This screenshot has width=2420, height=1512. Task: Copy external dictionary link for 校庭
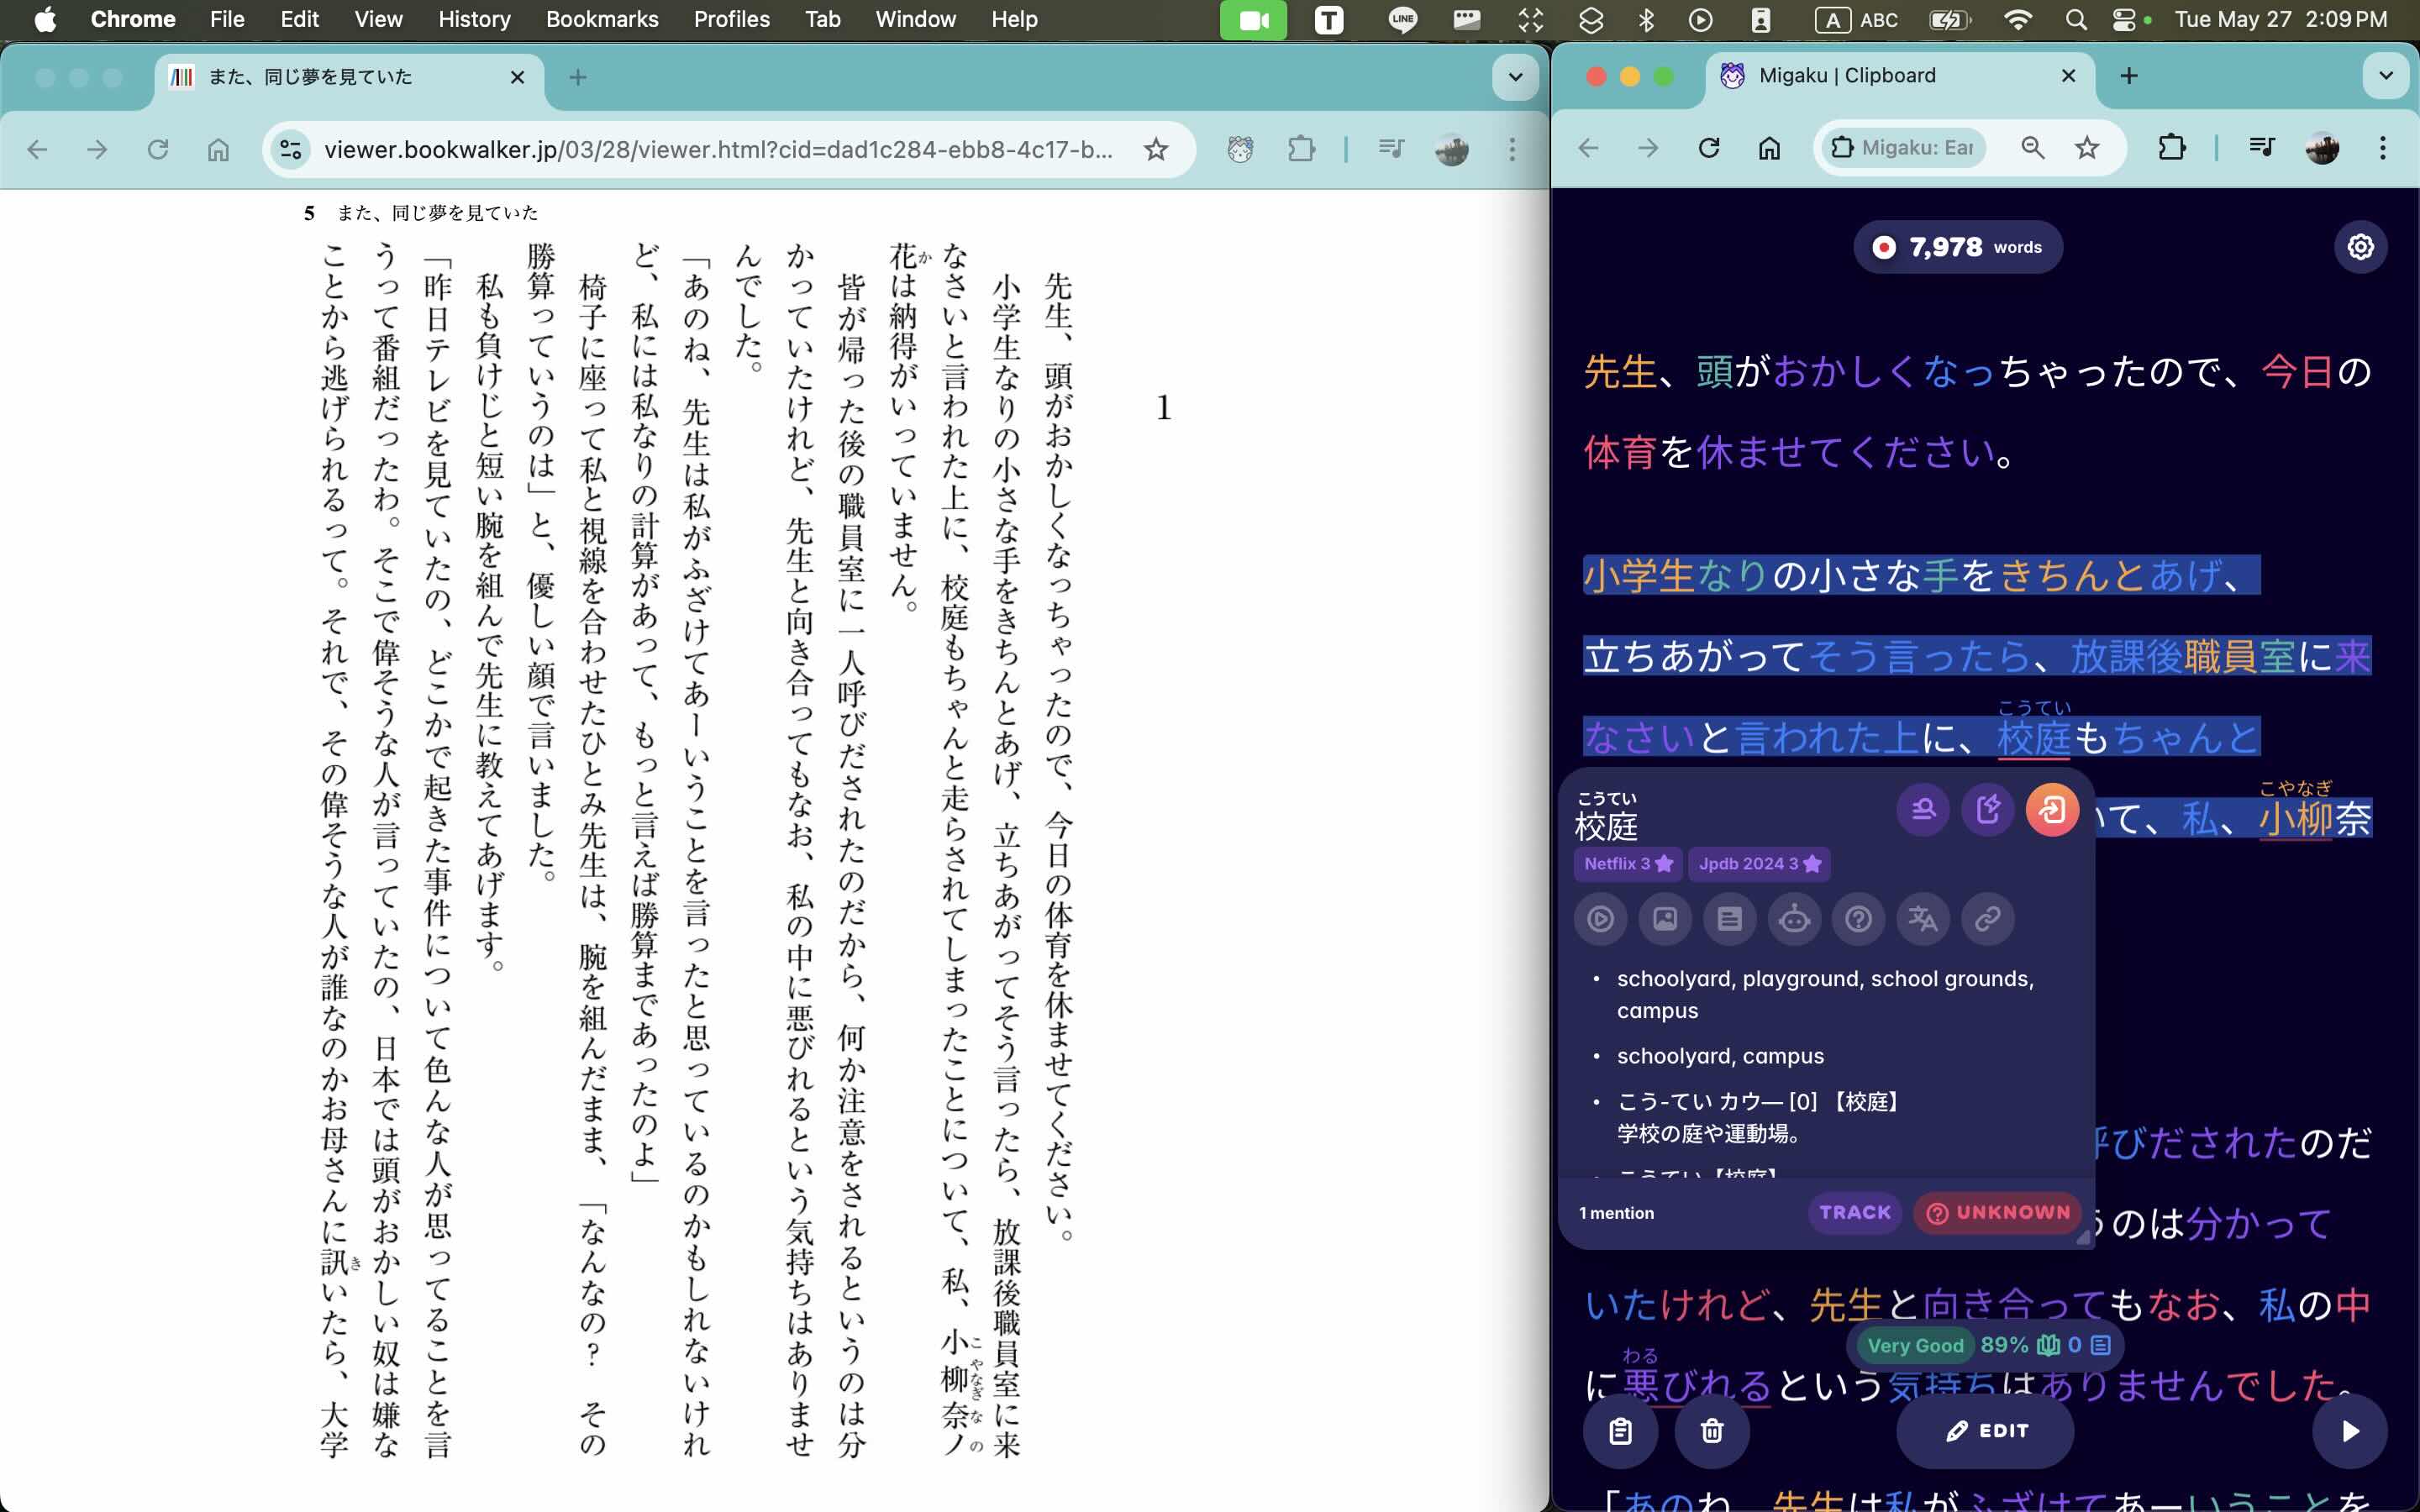(1987, 918)
